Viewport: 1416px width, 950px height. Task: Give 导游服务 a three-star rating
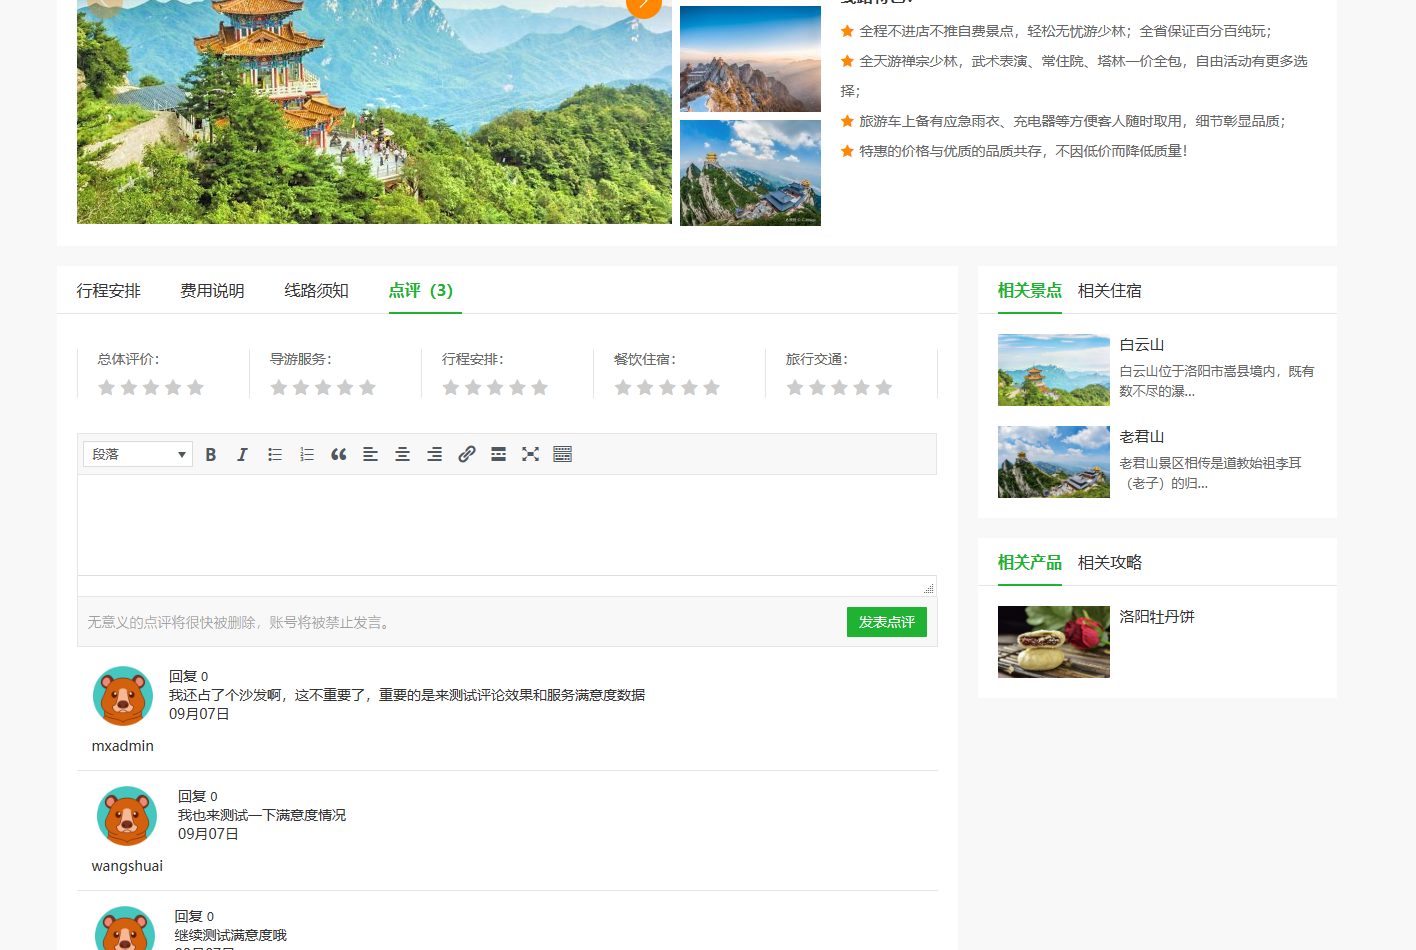tap(323, 387)
